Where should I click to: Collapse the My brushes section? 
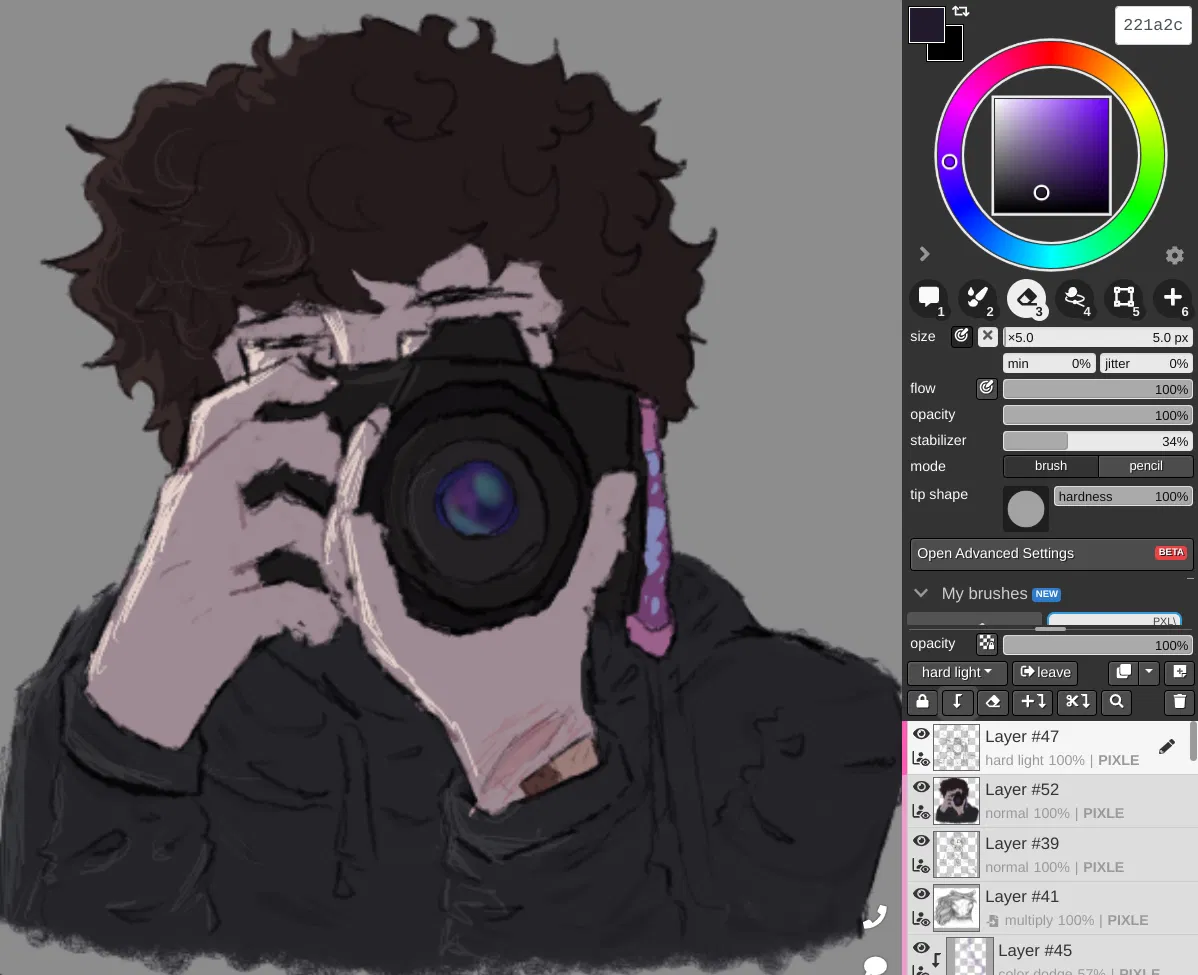tap(921, 593)
